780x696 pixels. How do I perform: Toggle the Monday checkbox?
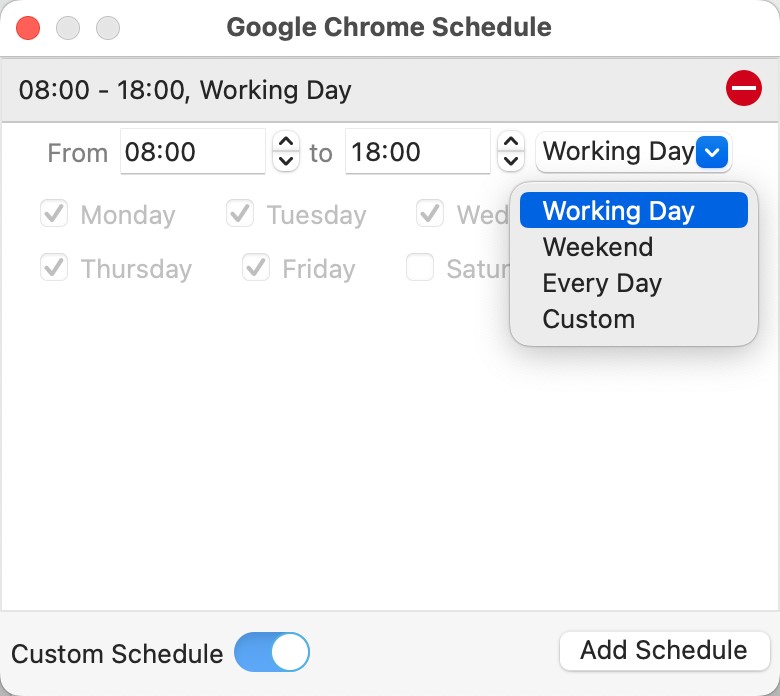point(54,214)
